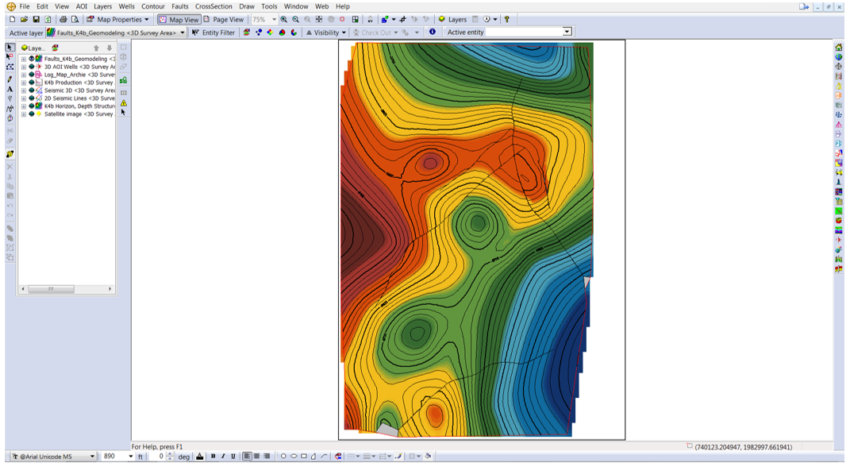Toggle visibility of Satellite image layer
Screen dimensions: 850x467
click(31, 114)
